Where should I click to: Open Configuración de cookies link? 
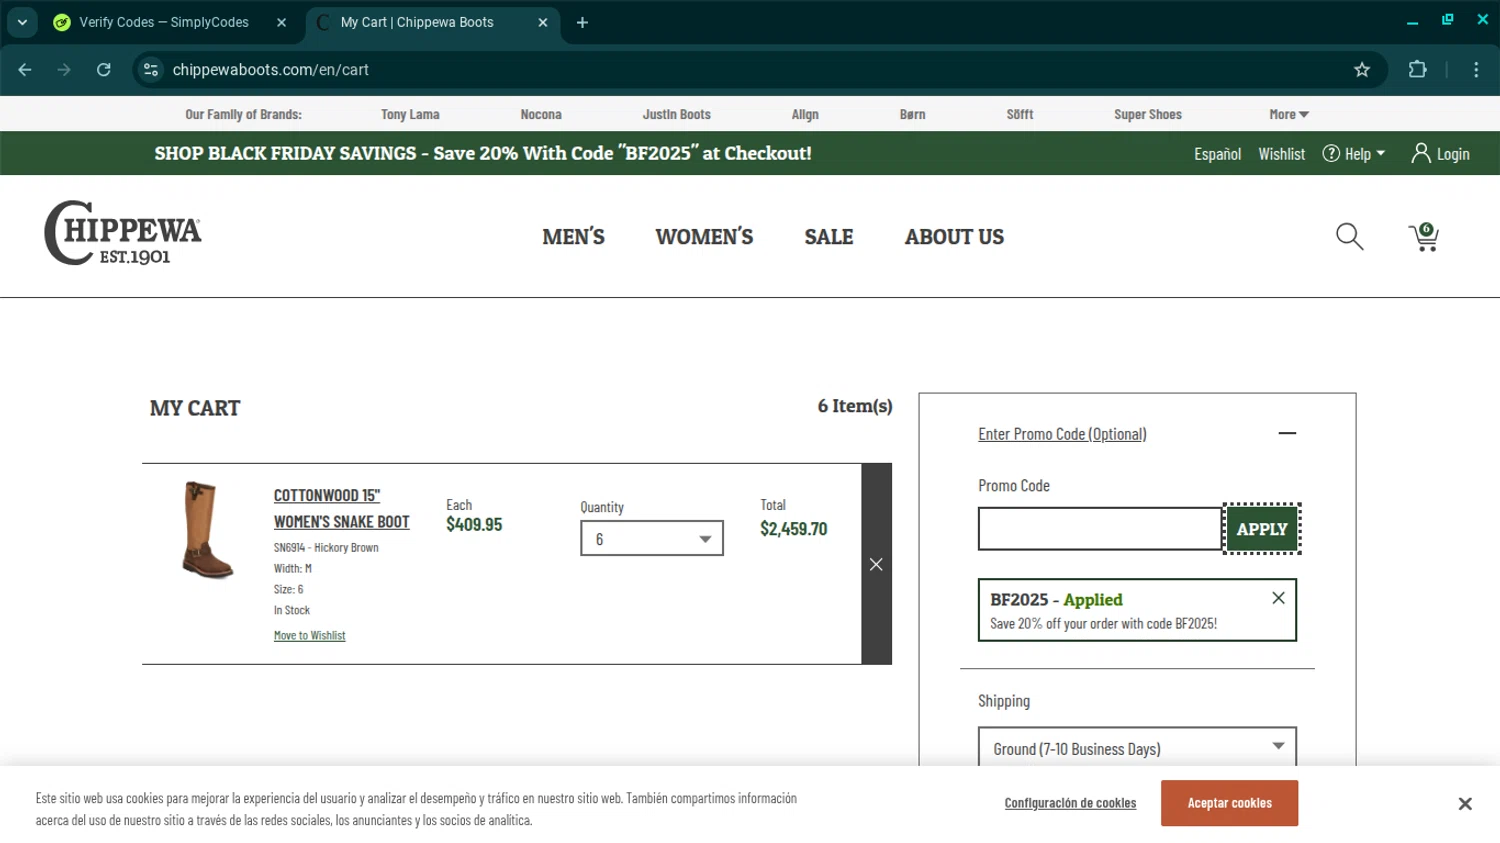(x=1070, y=803)
